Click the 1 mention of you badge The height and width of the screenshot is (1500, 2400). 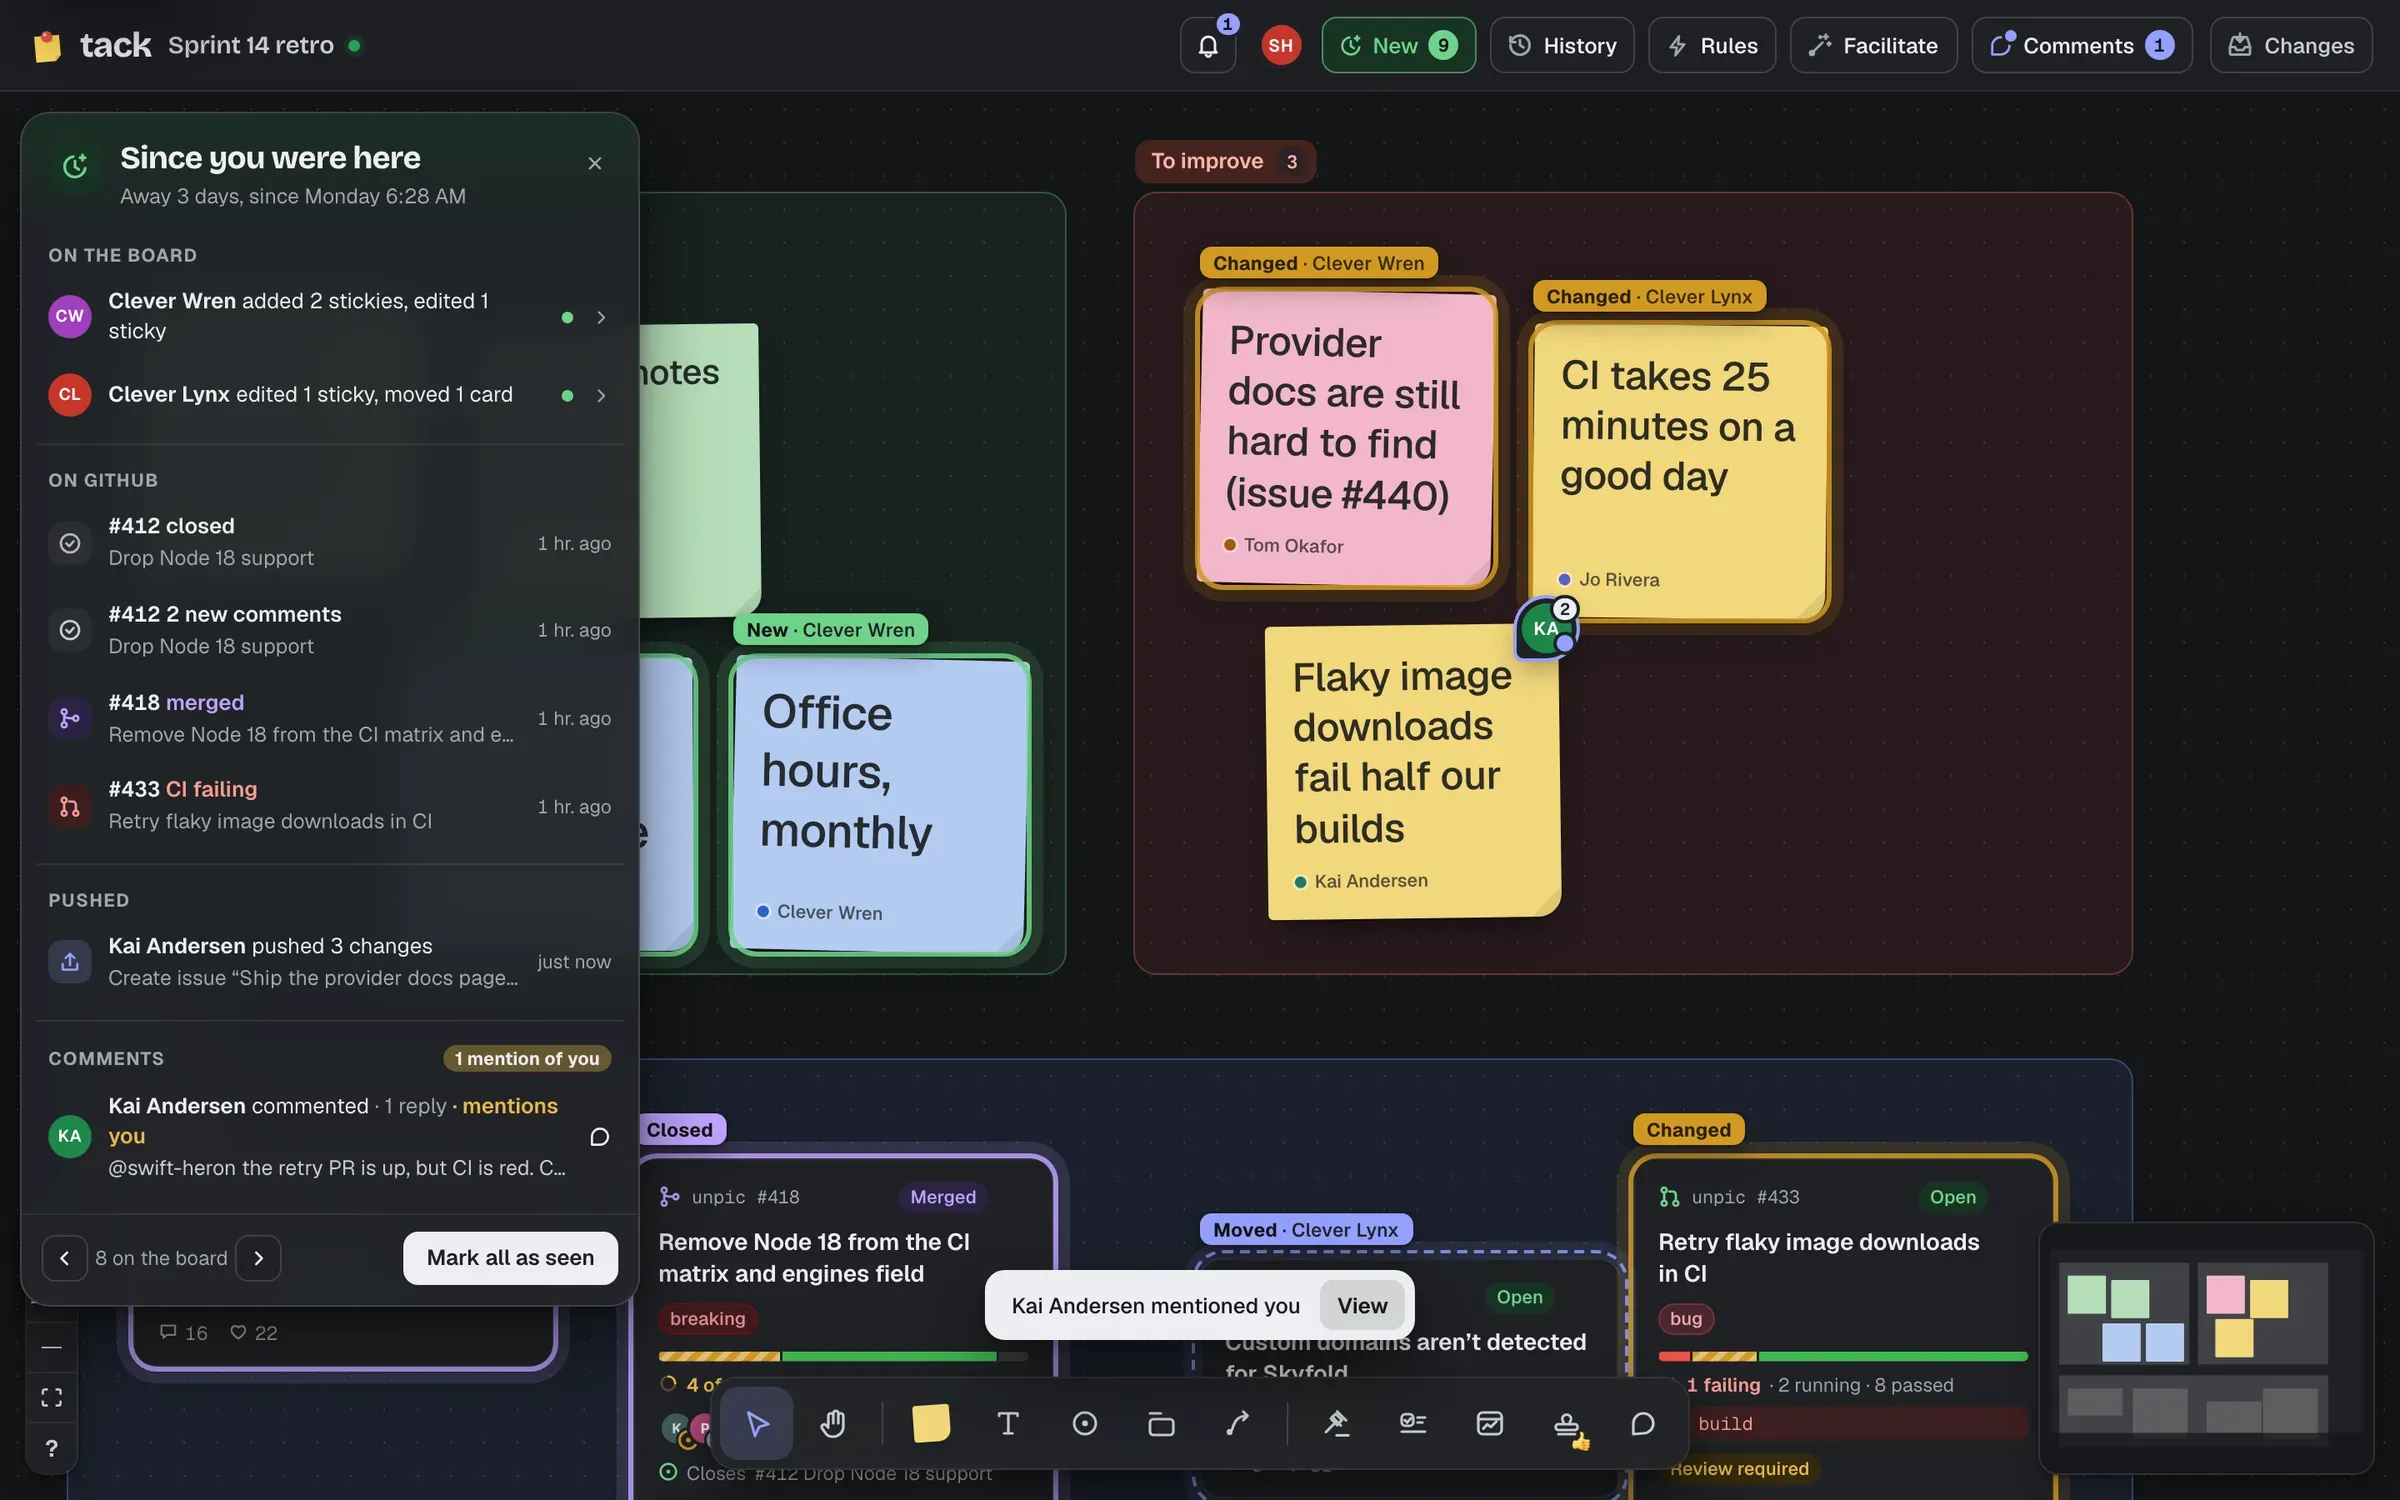(527, 1058)
